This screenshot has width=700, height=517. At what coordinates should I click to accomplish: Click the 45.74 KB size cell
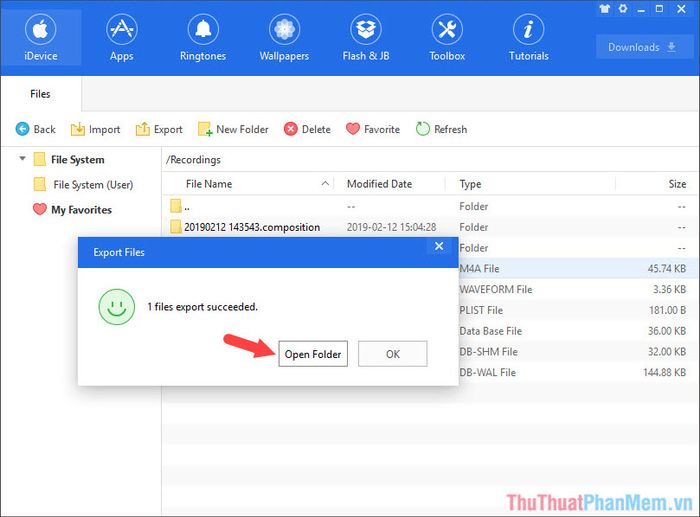(x=667, y=268)
